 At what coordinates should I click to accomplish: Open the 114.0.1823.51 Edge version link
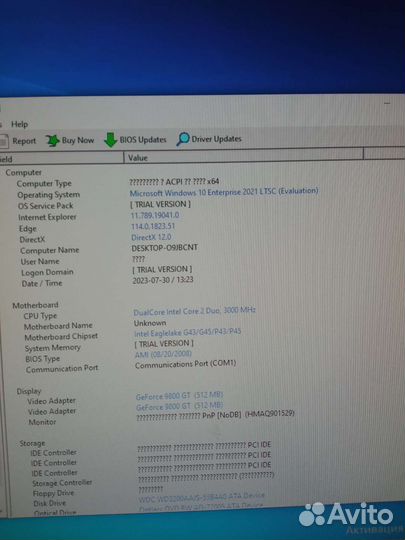click(x=153, y=226)
